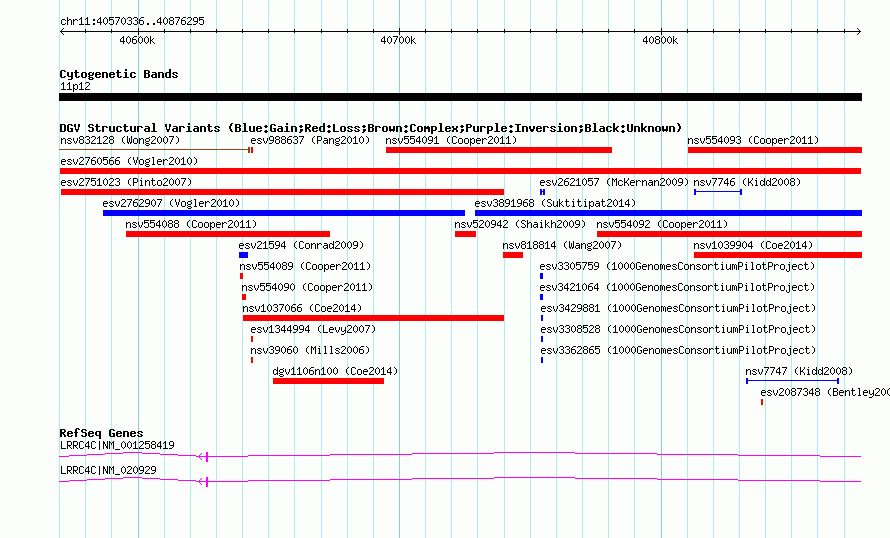Click the esv2751023 (Pinto2007) label
Screen dimensions: 890x538
pyautogui.click(x=126, y=182)
